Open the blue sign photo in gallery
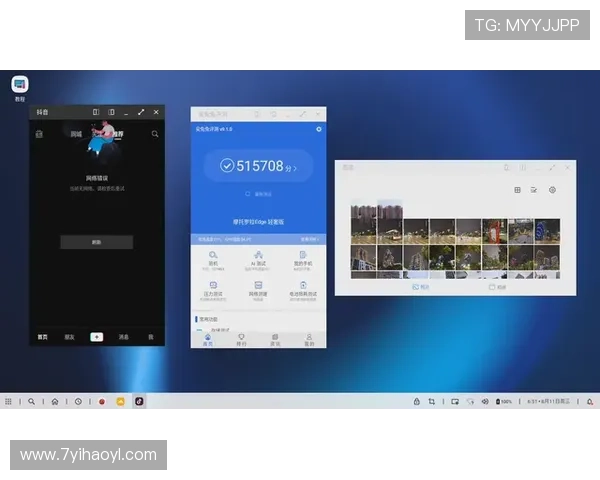 [547, 231]
